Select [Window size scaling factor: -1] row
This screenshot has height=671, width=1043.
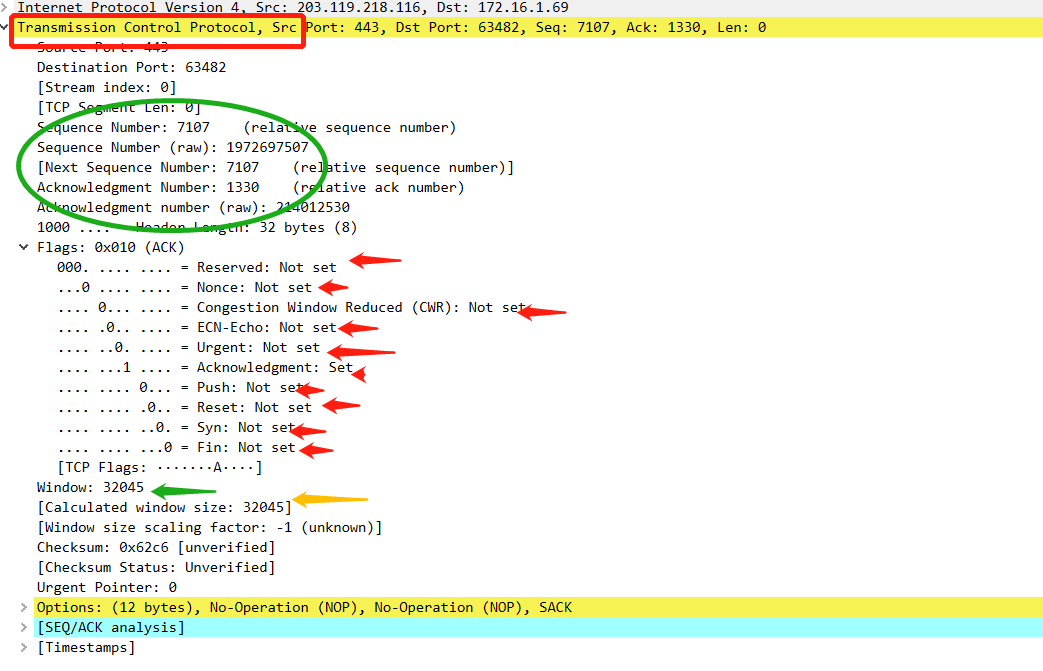210,527
